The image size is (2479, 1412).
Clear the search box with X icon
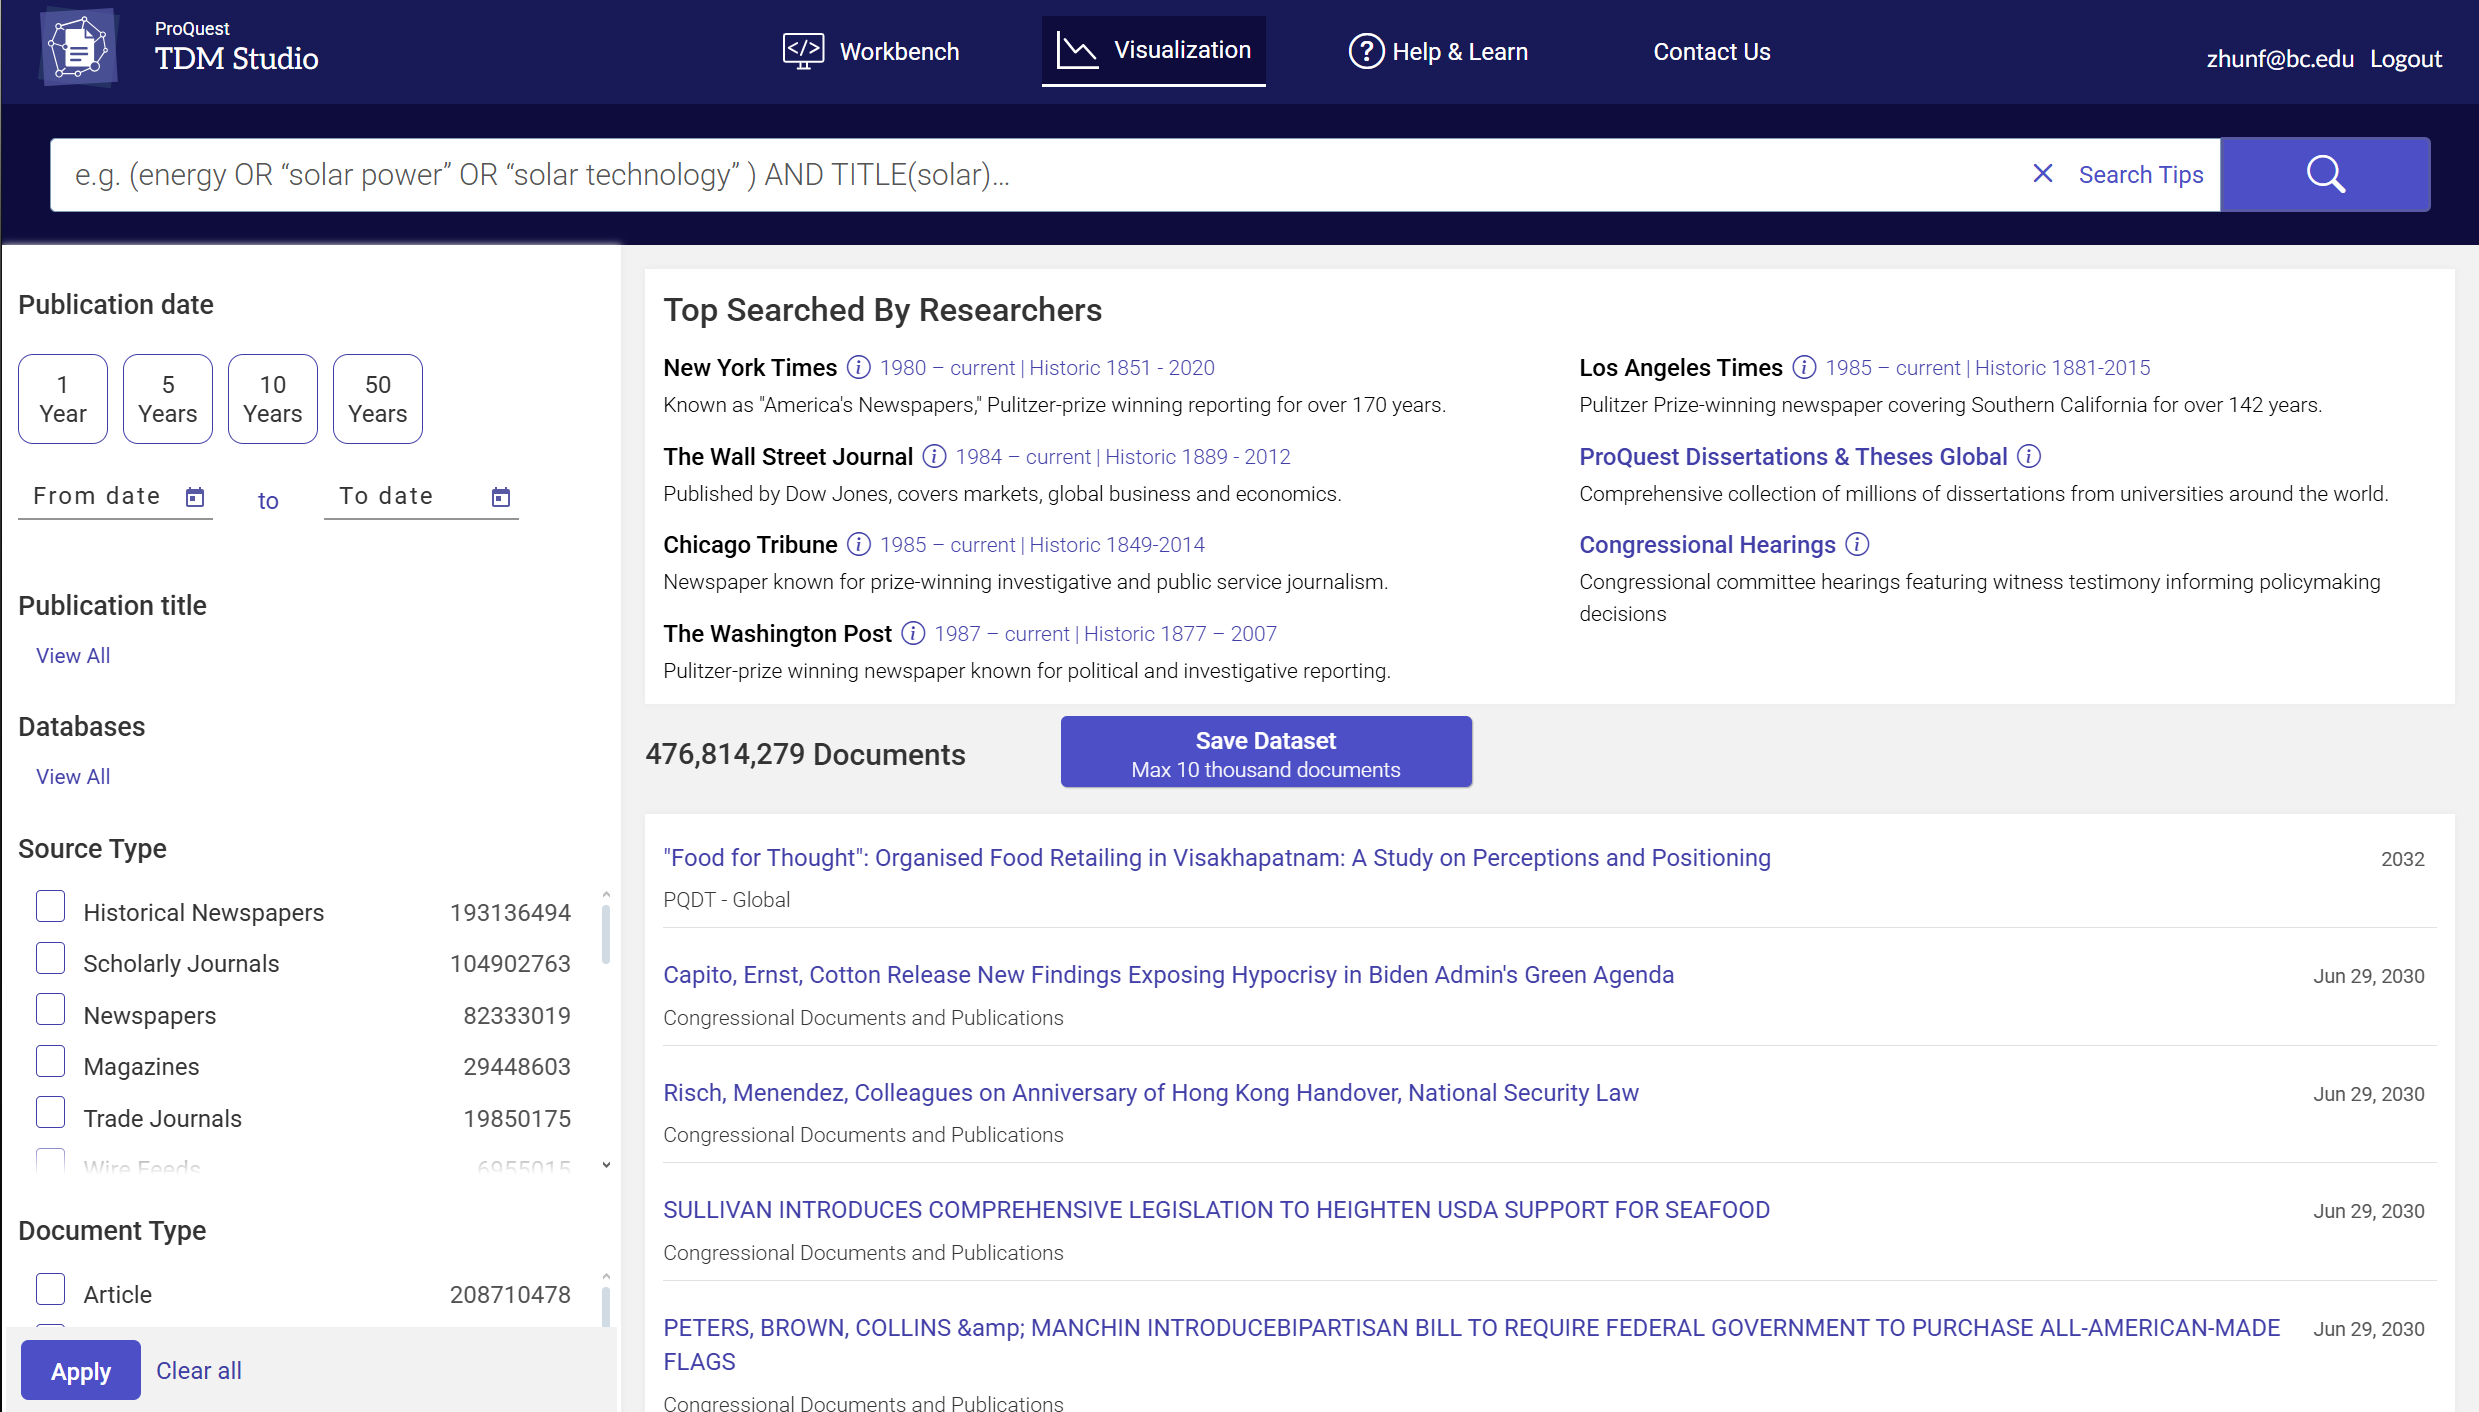(x=2043, y=174)
